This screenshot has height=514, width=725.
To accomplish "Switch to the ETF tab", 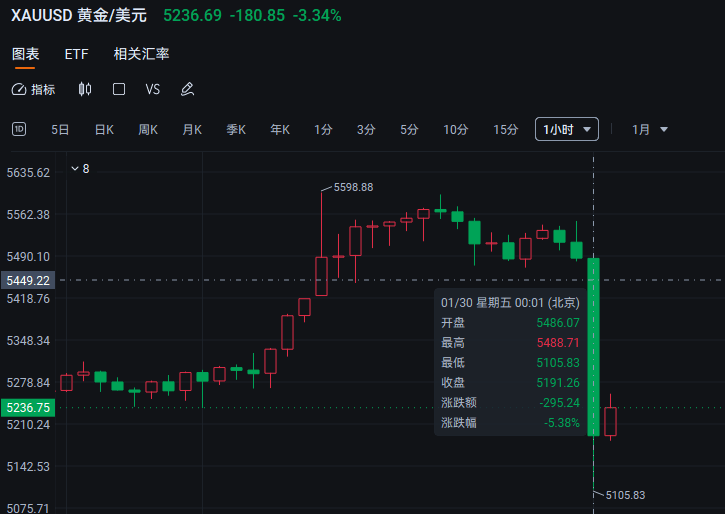I will point(76,54).
